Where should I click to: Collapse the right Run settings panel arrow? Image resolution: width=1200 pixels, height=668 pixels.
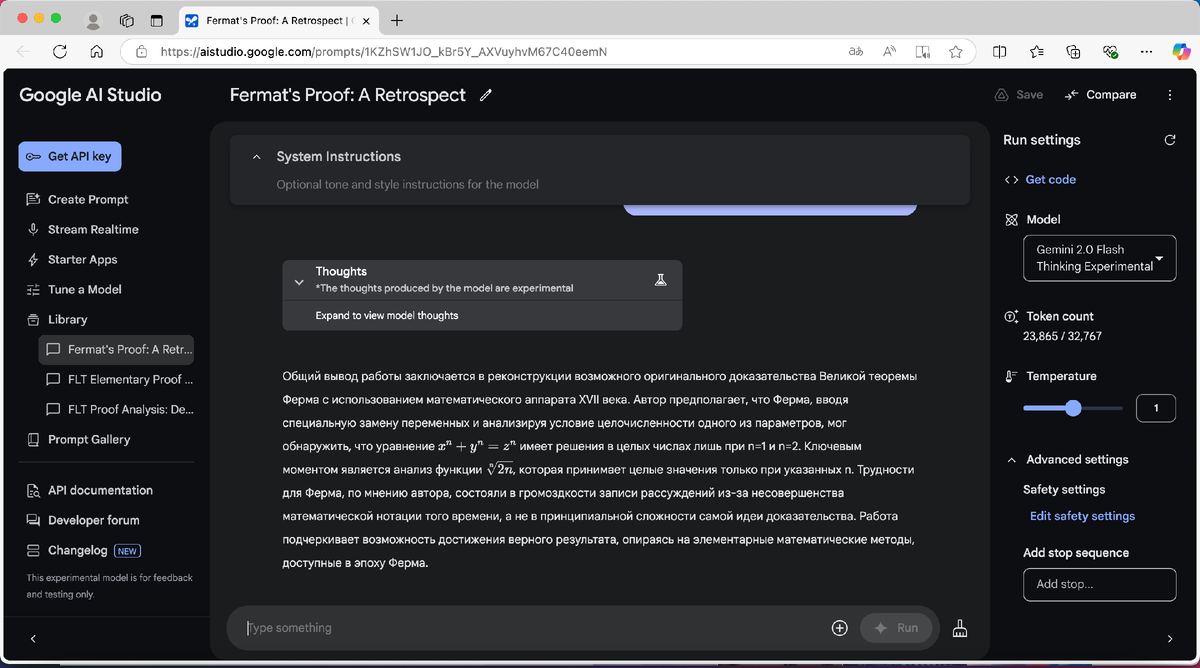[1170, 638]
